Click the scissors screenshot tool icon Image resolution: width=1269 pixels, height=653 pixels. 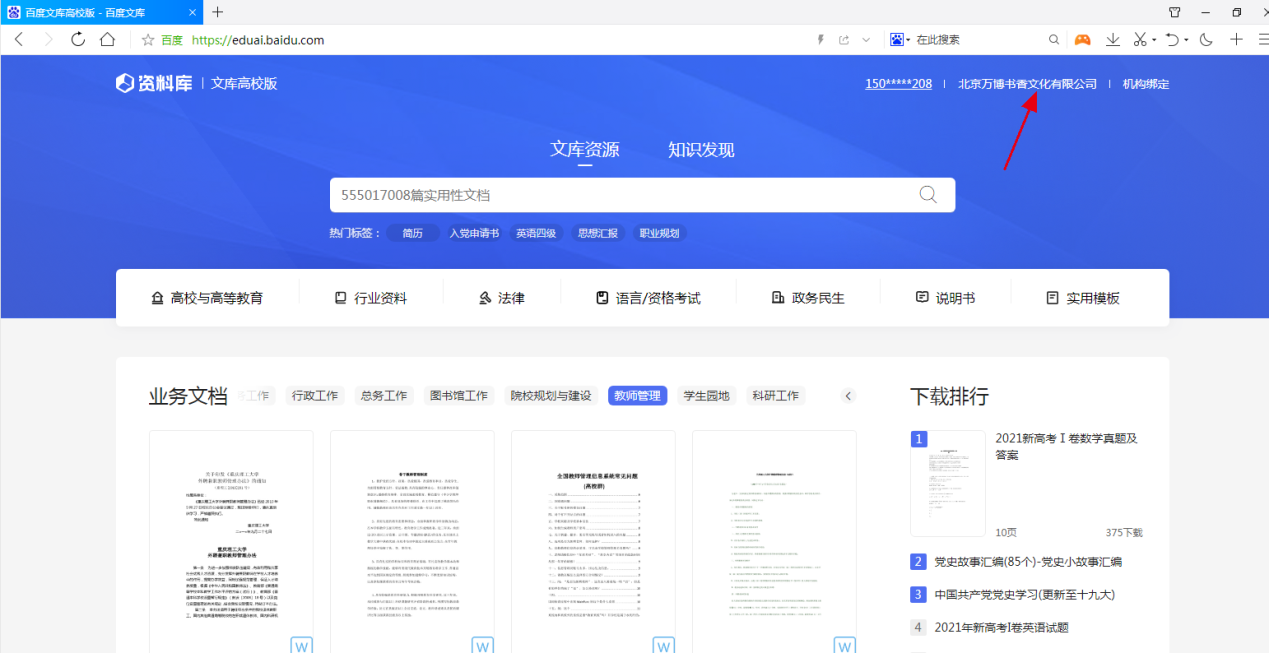pyautogui.click(x=1139, y=40)
